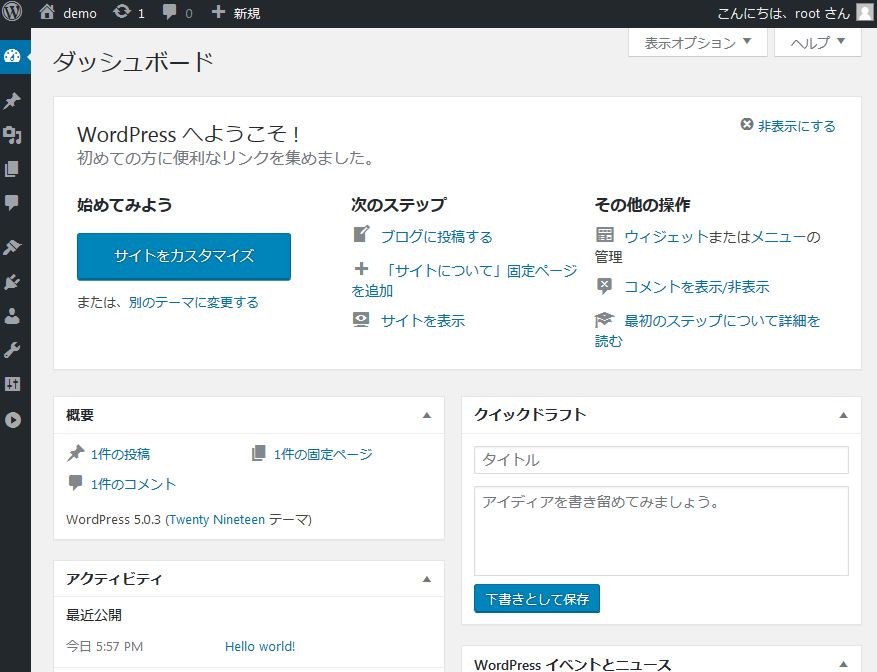This screenshot has width=877, height=672.
Task: Open Plugins plug icon in sidebar
Action: (12, 281)
